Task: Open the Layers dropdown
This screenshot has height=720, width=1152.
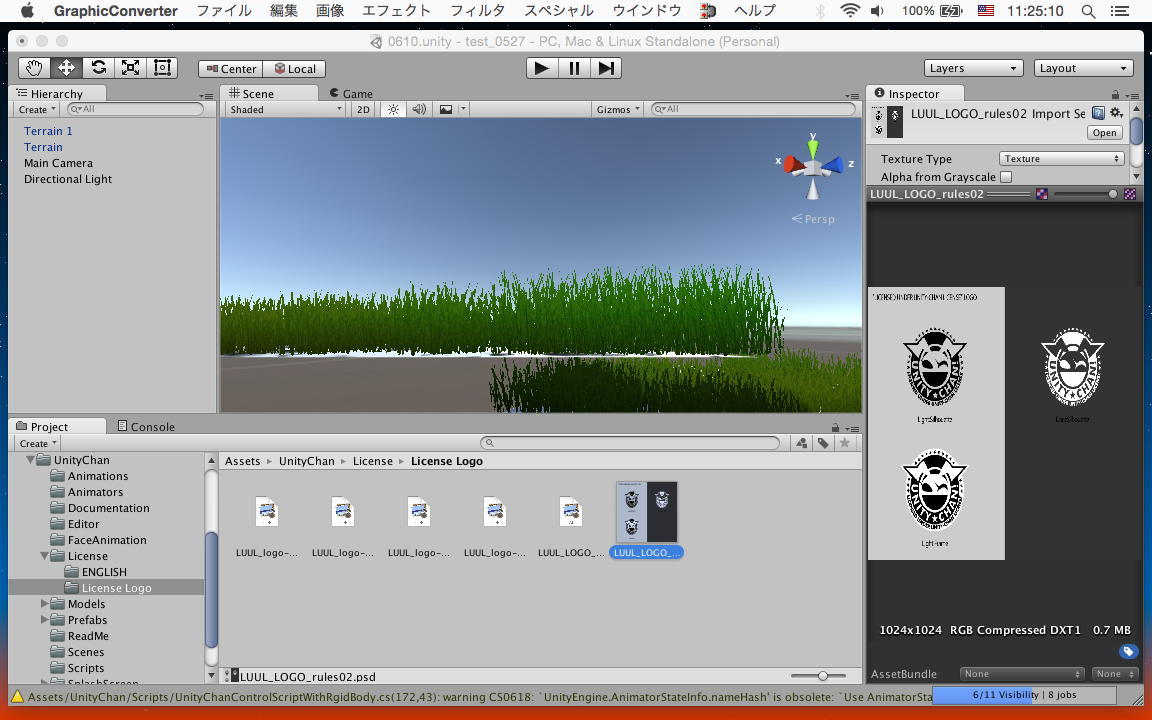Action: coord(972,68)
